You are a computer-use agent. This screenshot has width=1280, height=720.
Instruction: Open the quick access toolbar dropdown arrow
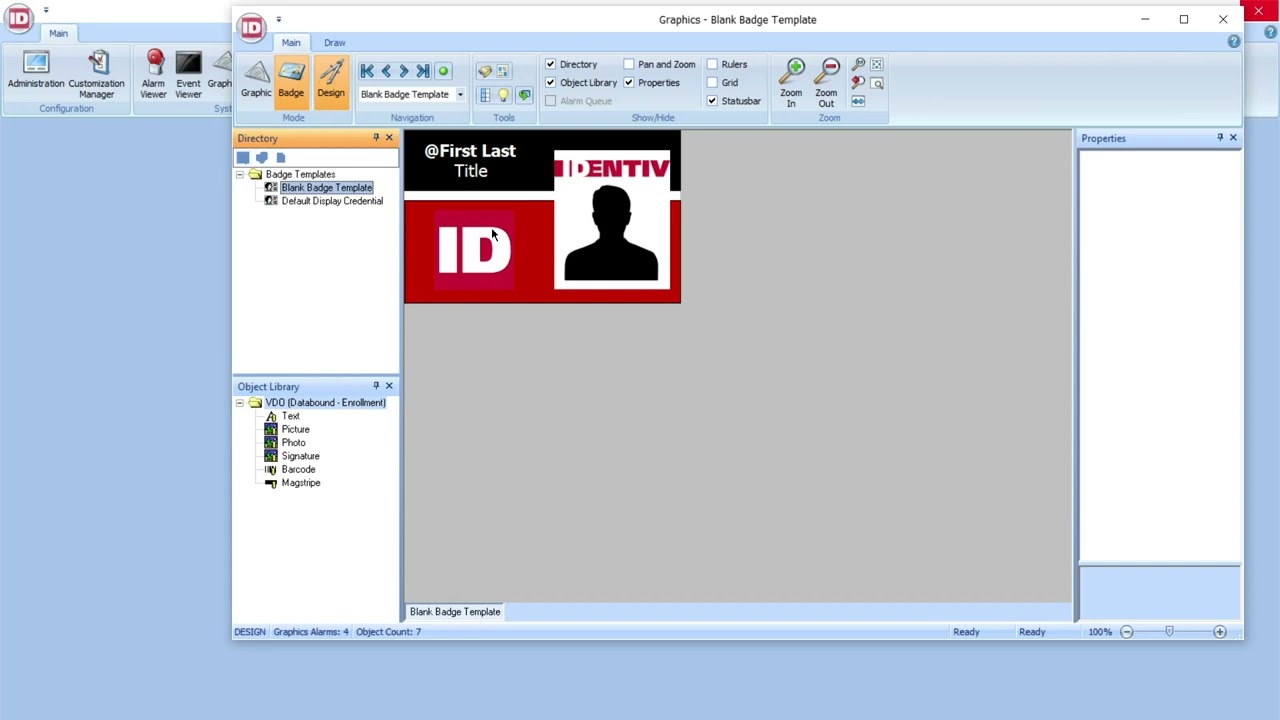279,19
